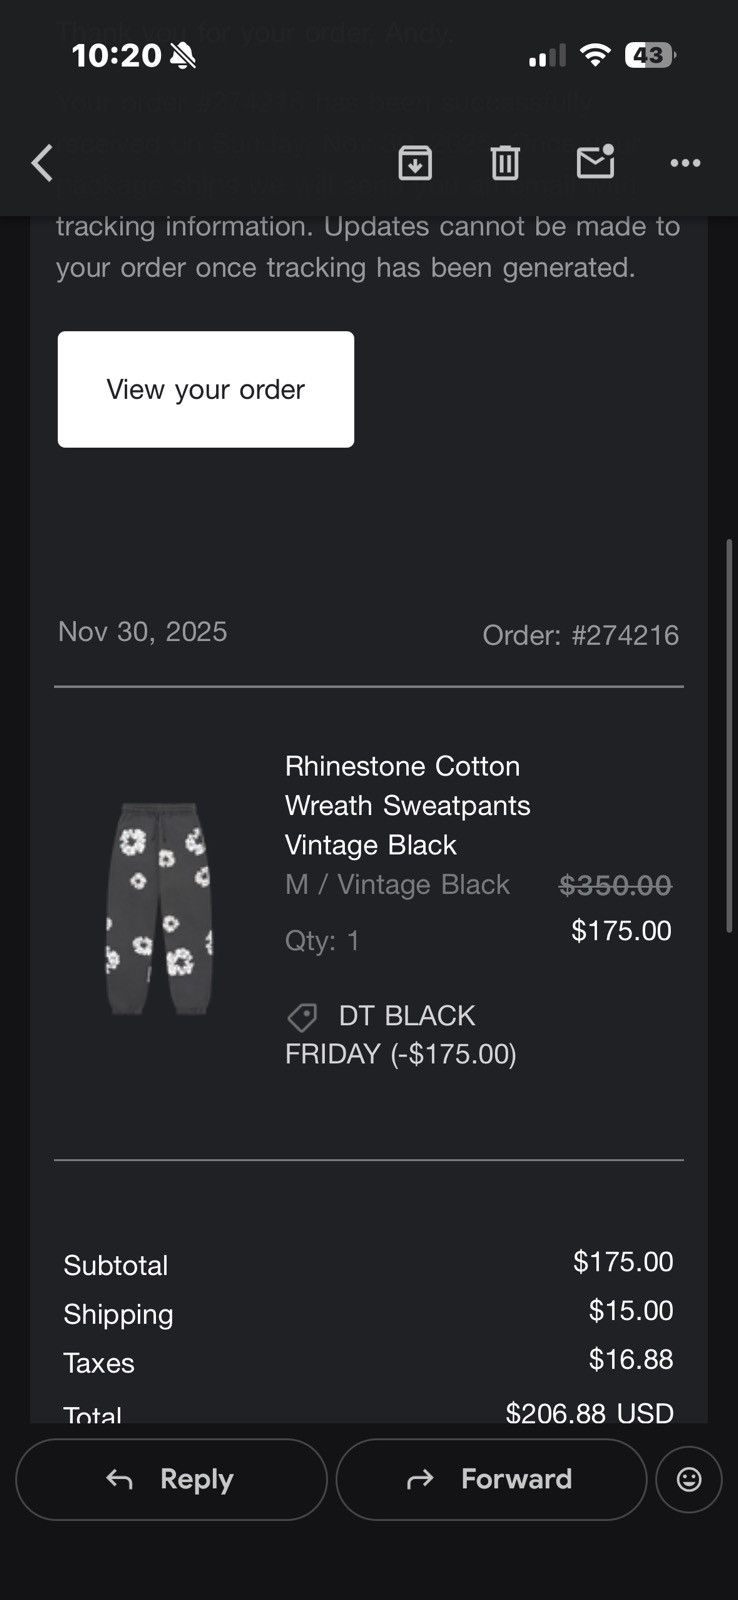This screenshot has height=1600, width=738.
Task: Forward this order confirmation email
Action: pos(491,1479)
